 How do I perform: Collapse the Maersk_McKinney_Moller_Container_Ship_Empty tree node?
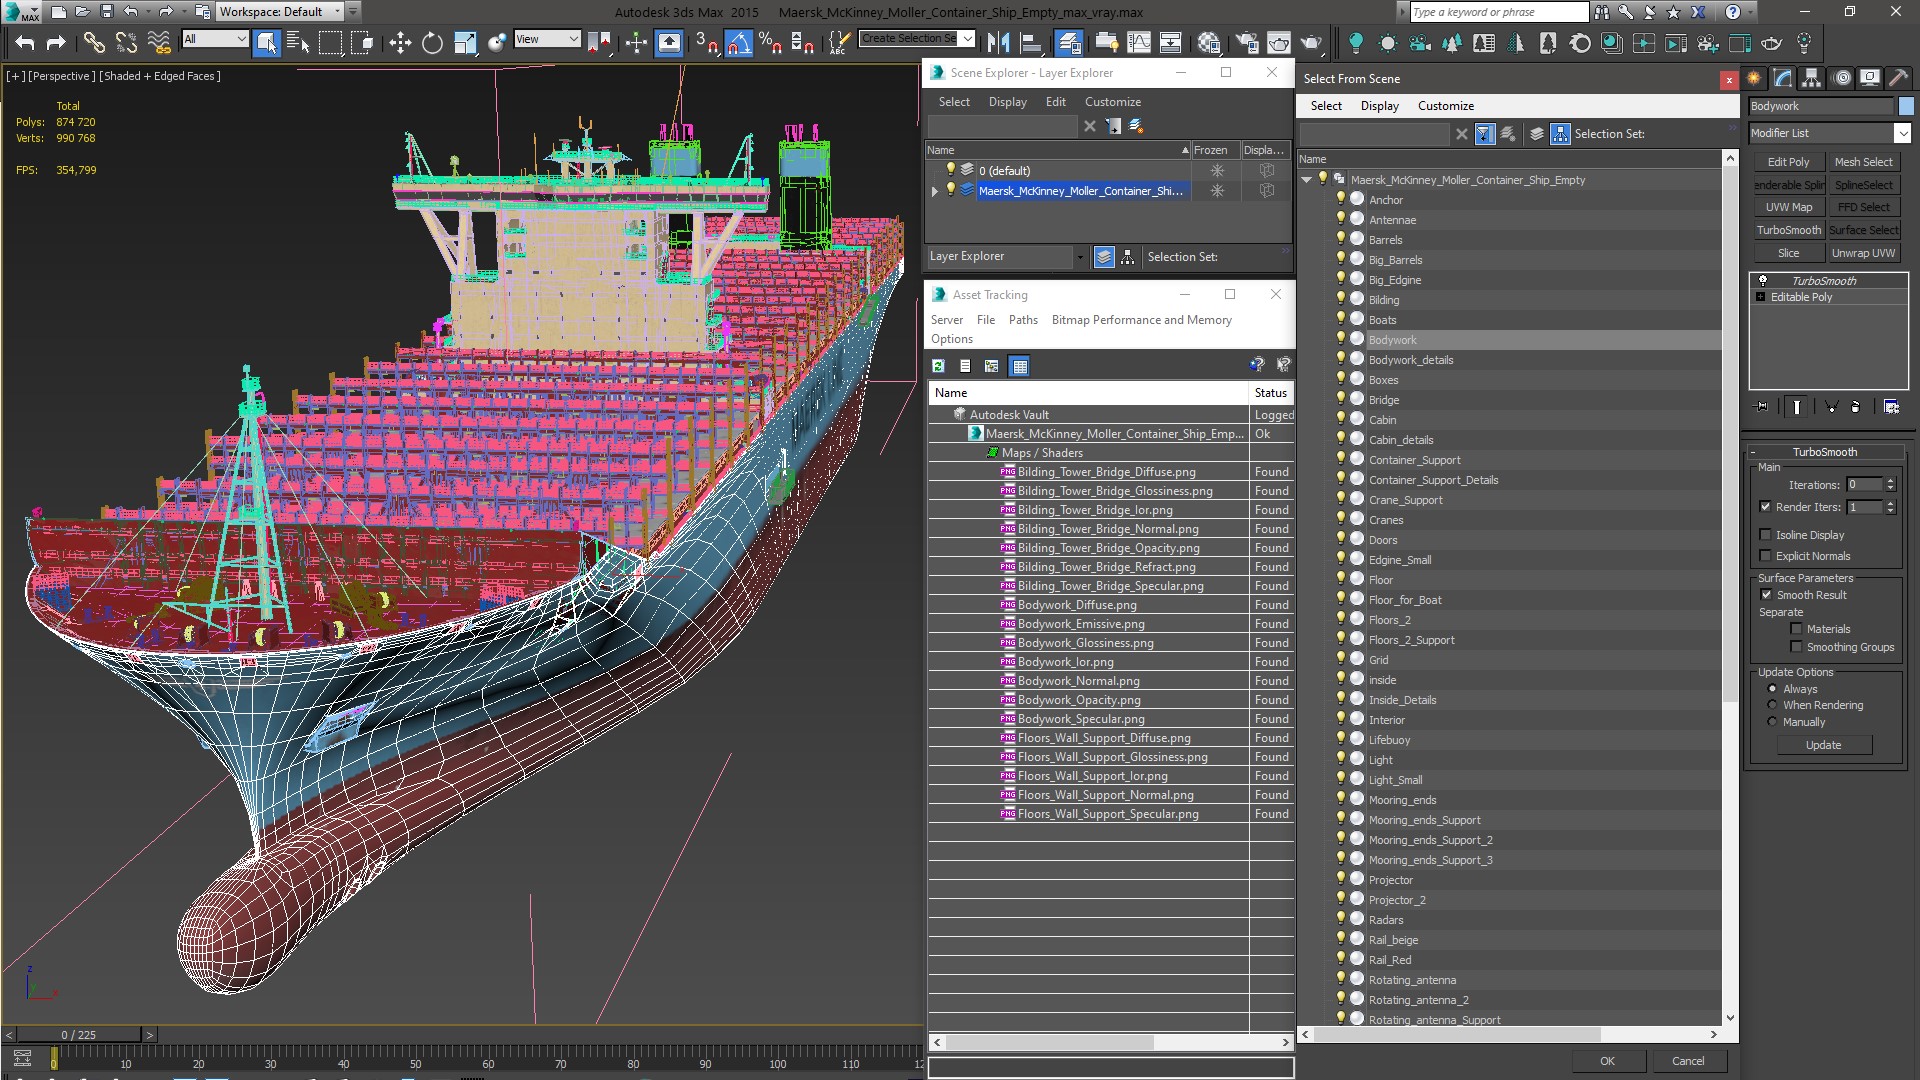1306,180
